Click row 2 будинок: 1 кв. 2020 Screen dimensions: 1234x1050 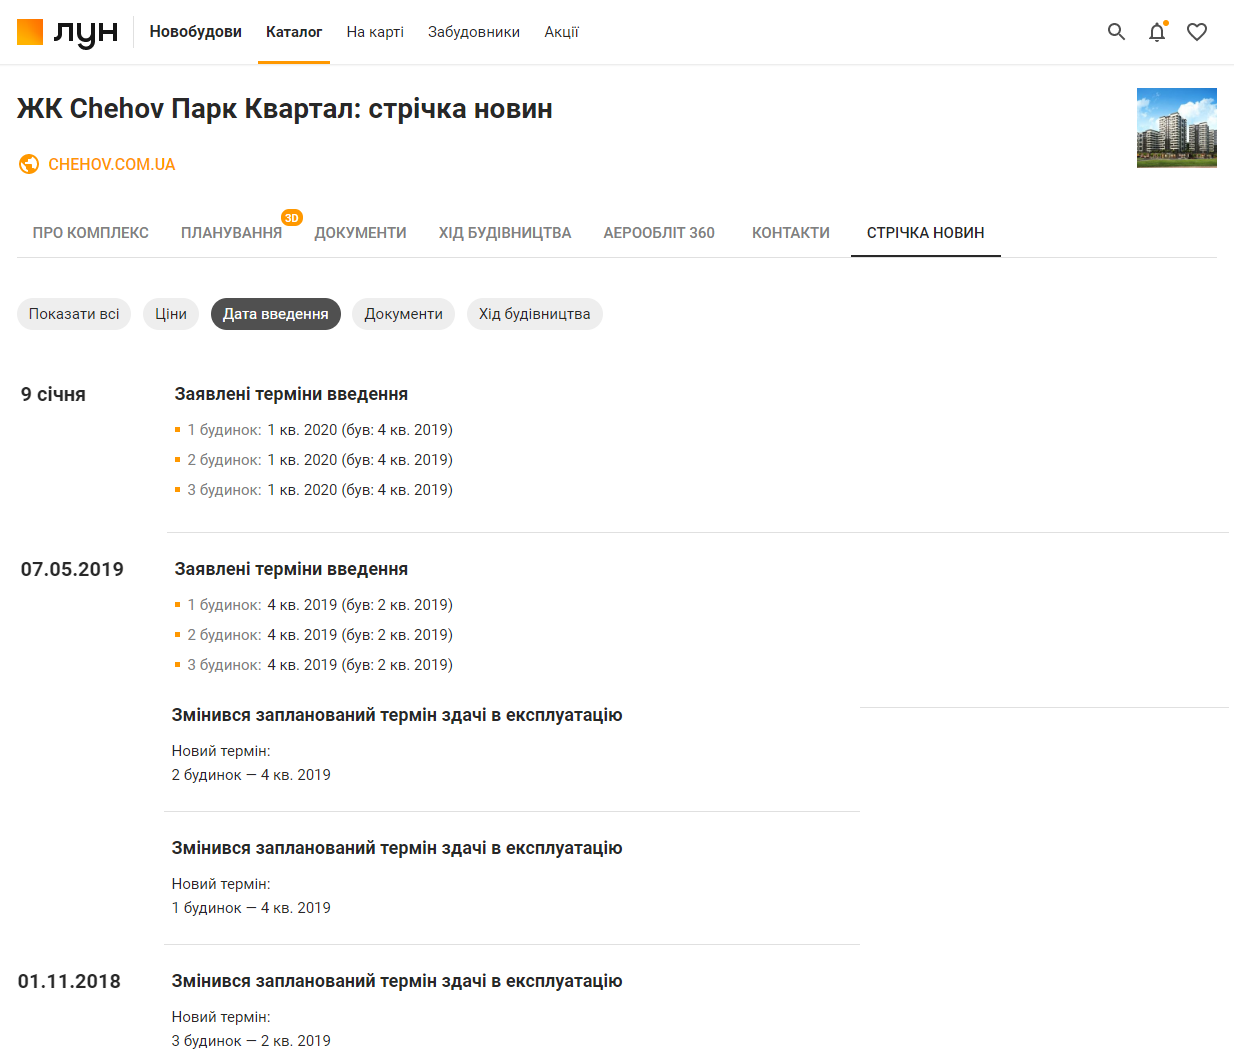[314, 460]
